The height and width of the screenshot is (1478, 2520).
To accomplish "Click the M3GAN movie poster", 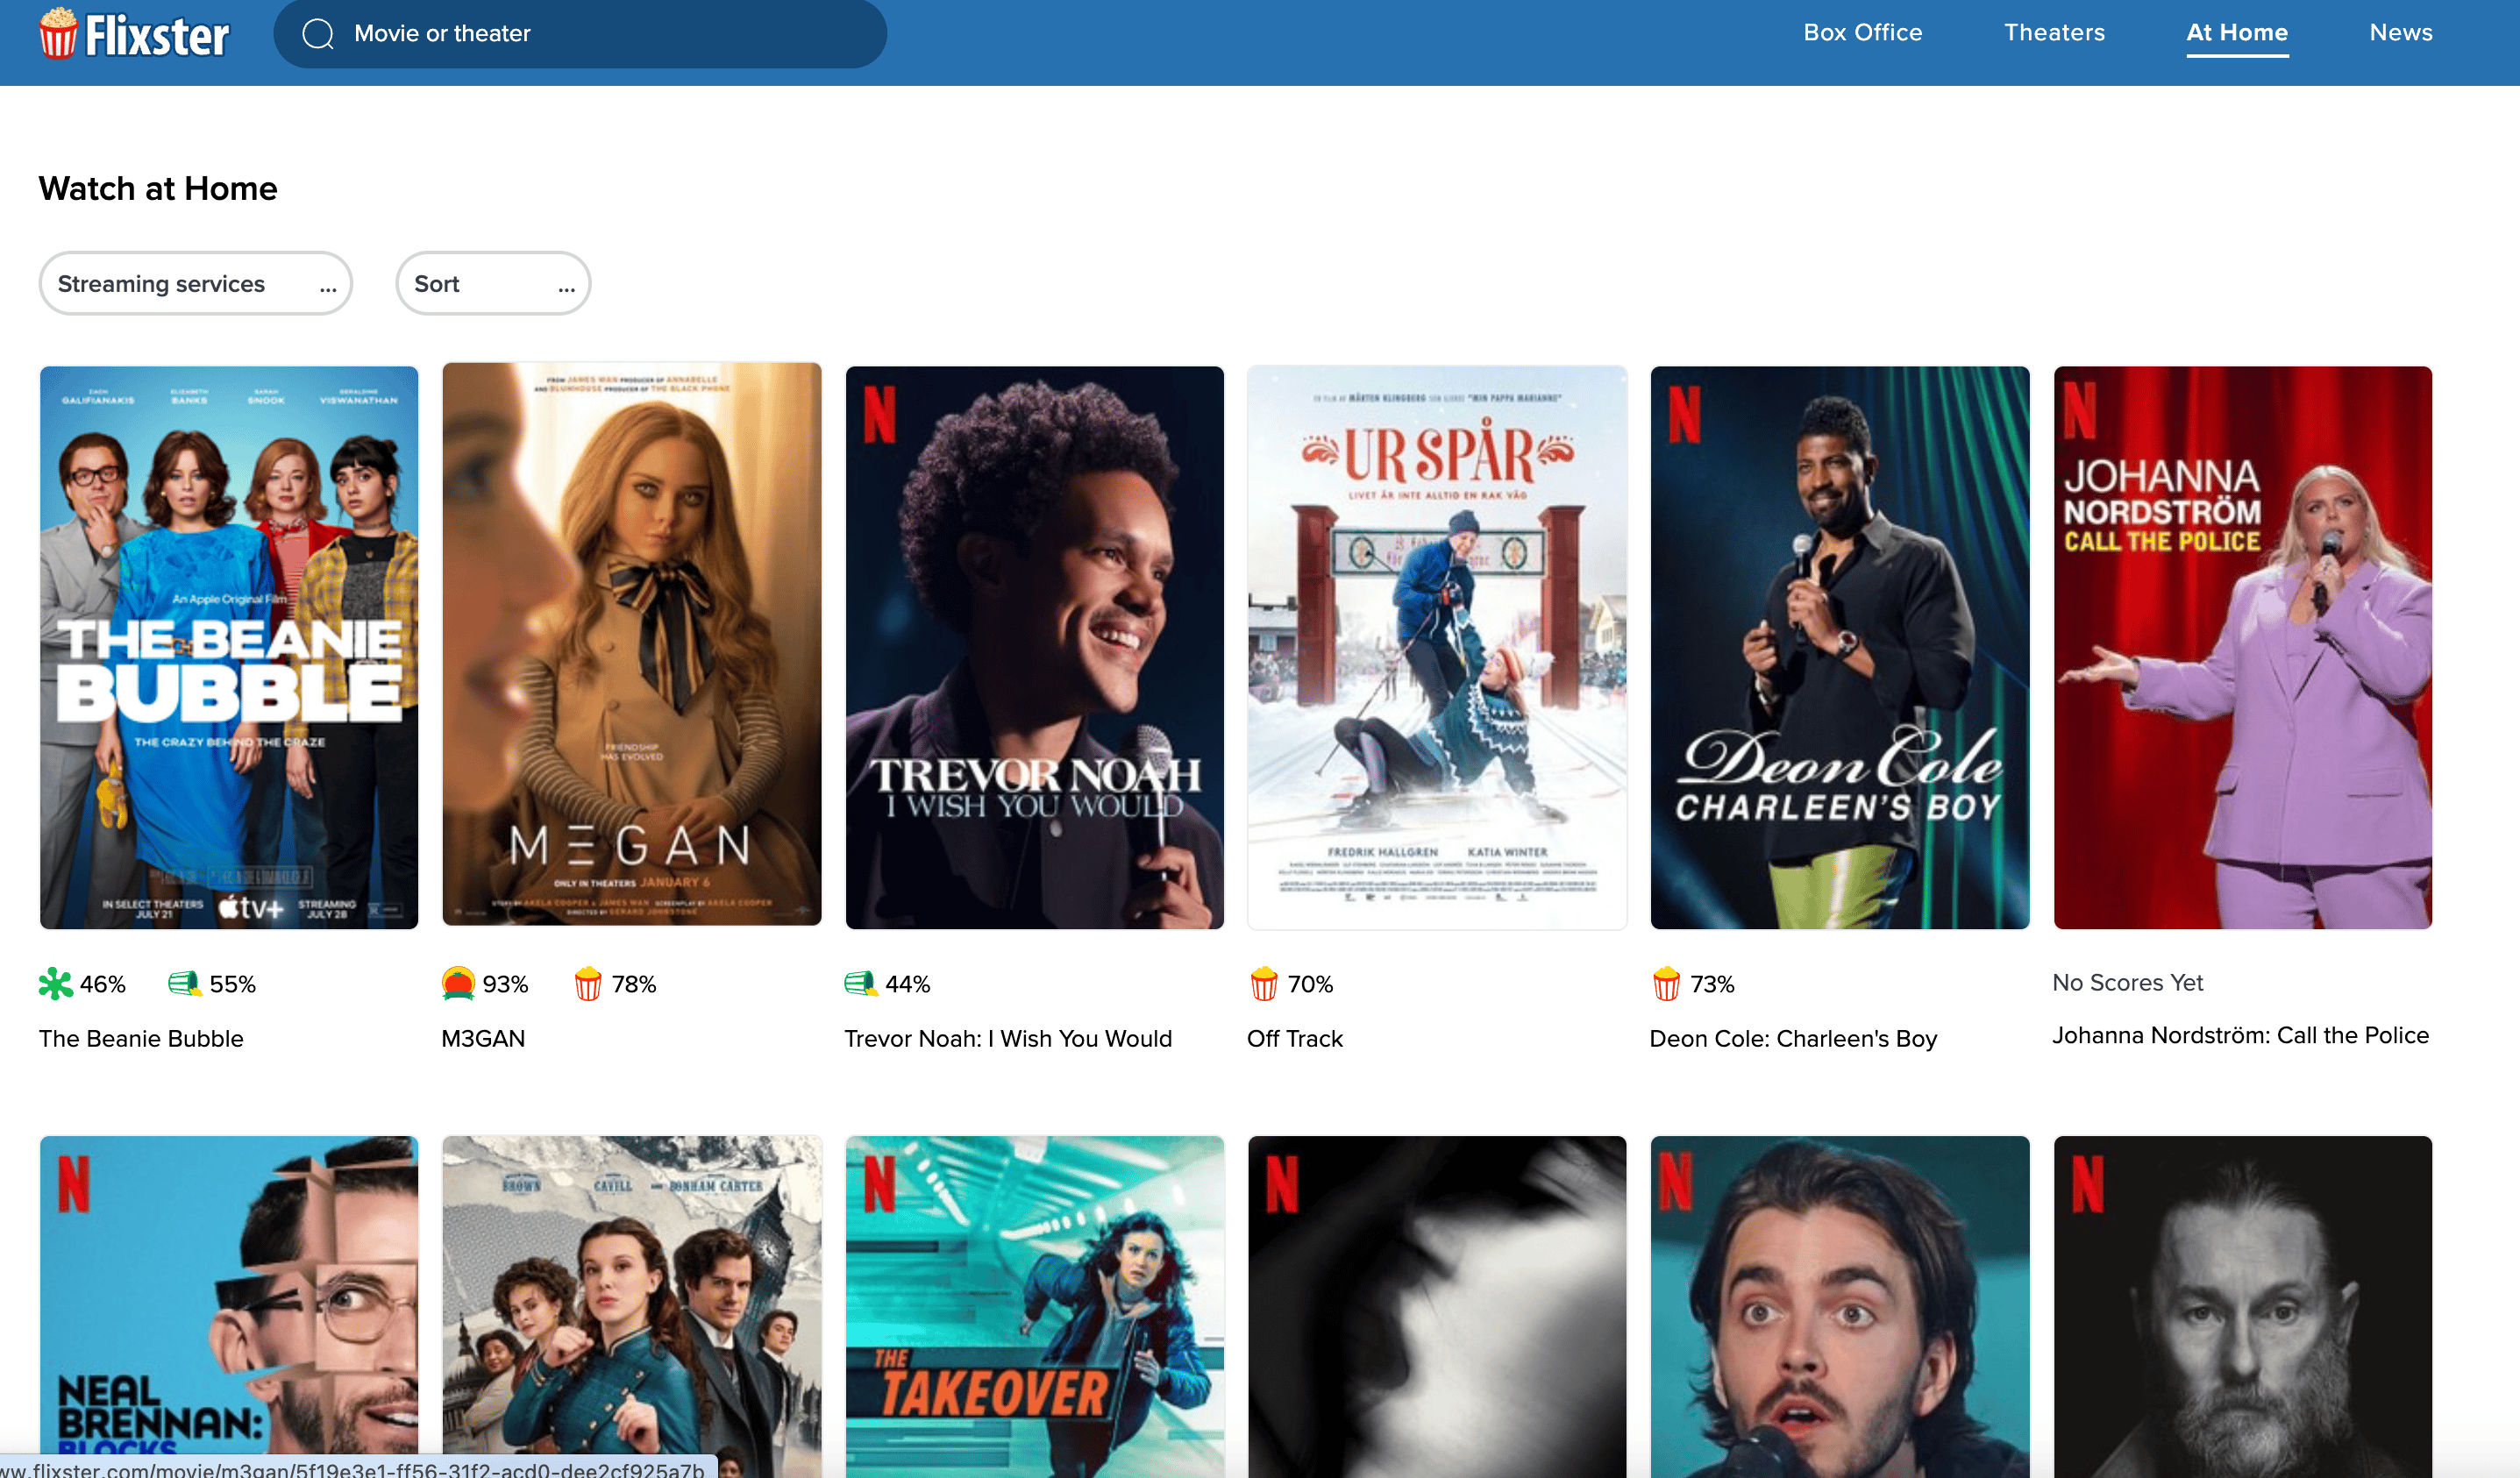I will click(x=631, y=645).
